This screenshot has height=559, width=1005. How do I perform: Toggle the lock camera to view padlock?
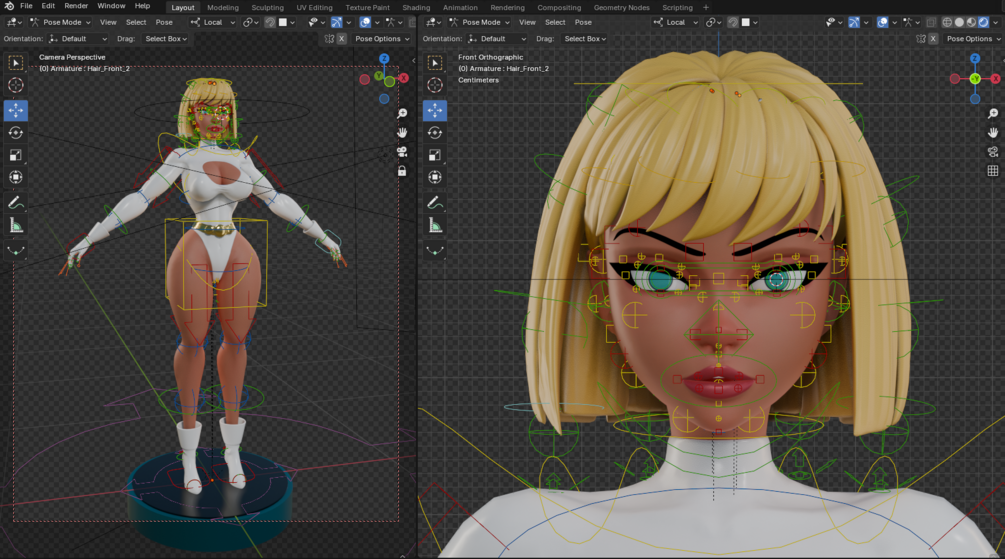(x=402, y=171)
